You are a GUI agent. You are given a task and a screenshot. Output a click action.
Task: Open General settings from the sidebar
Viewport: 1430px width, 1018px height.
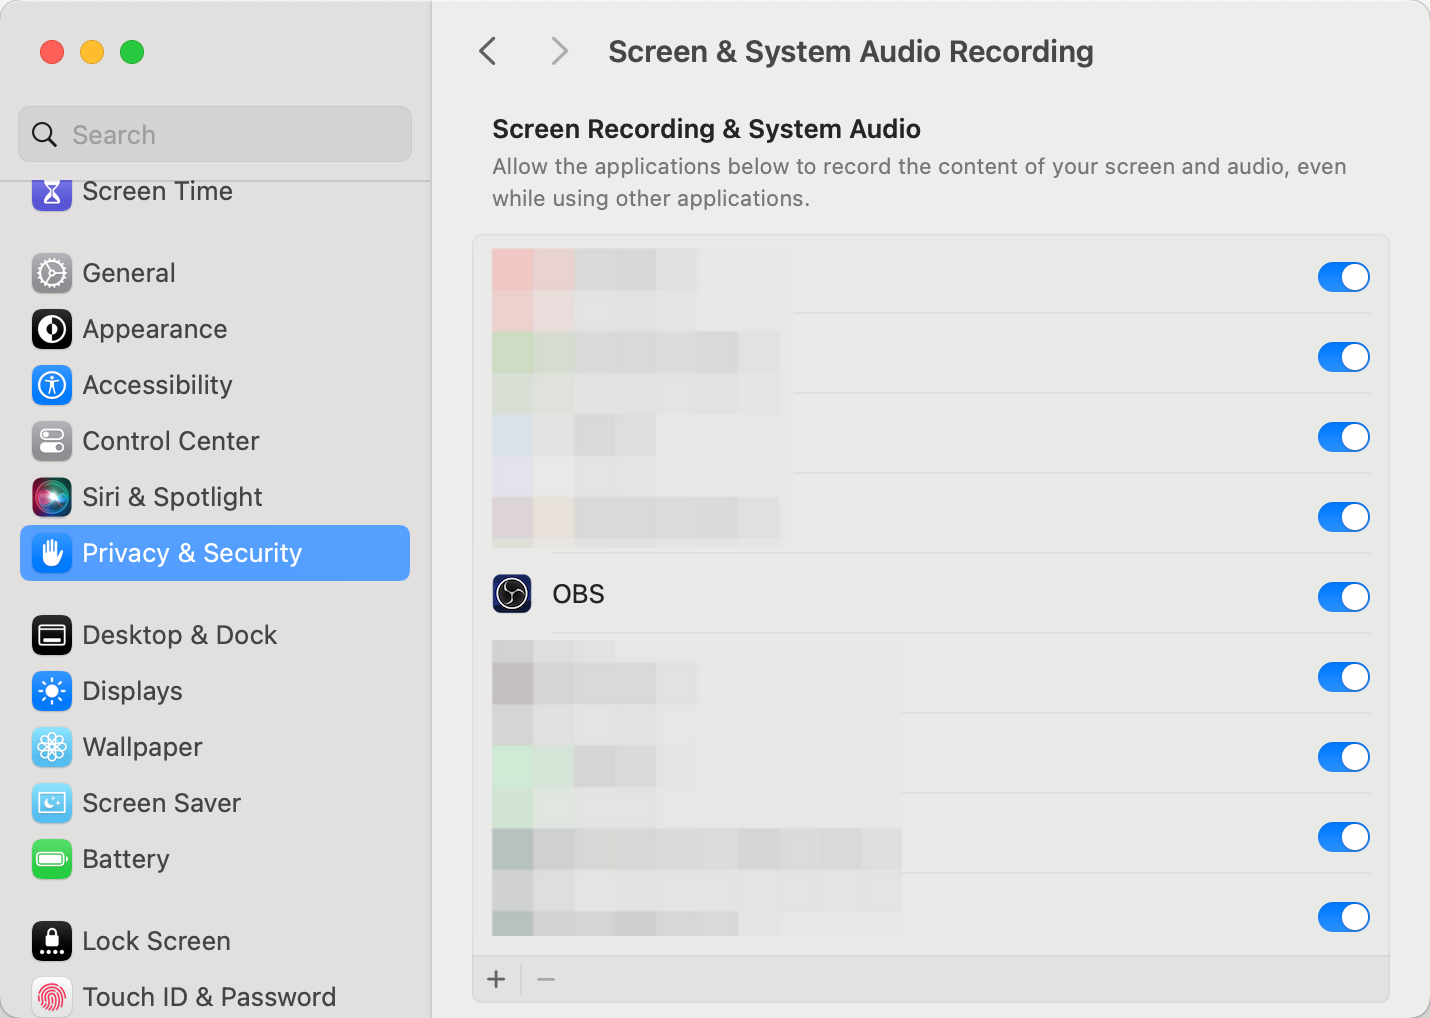click(x=128, y=273)
